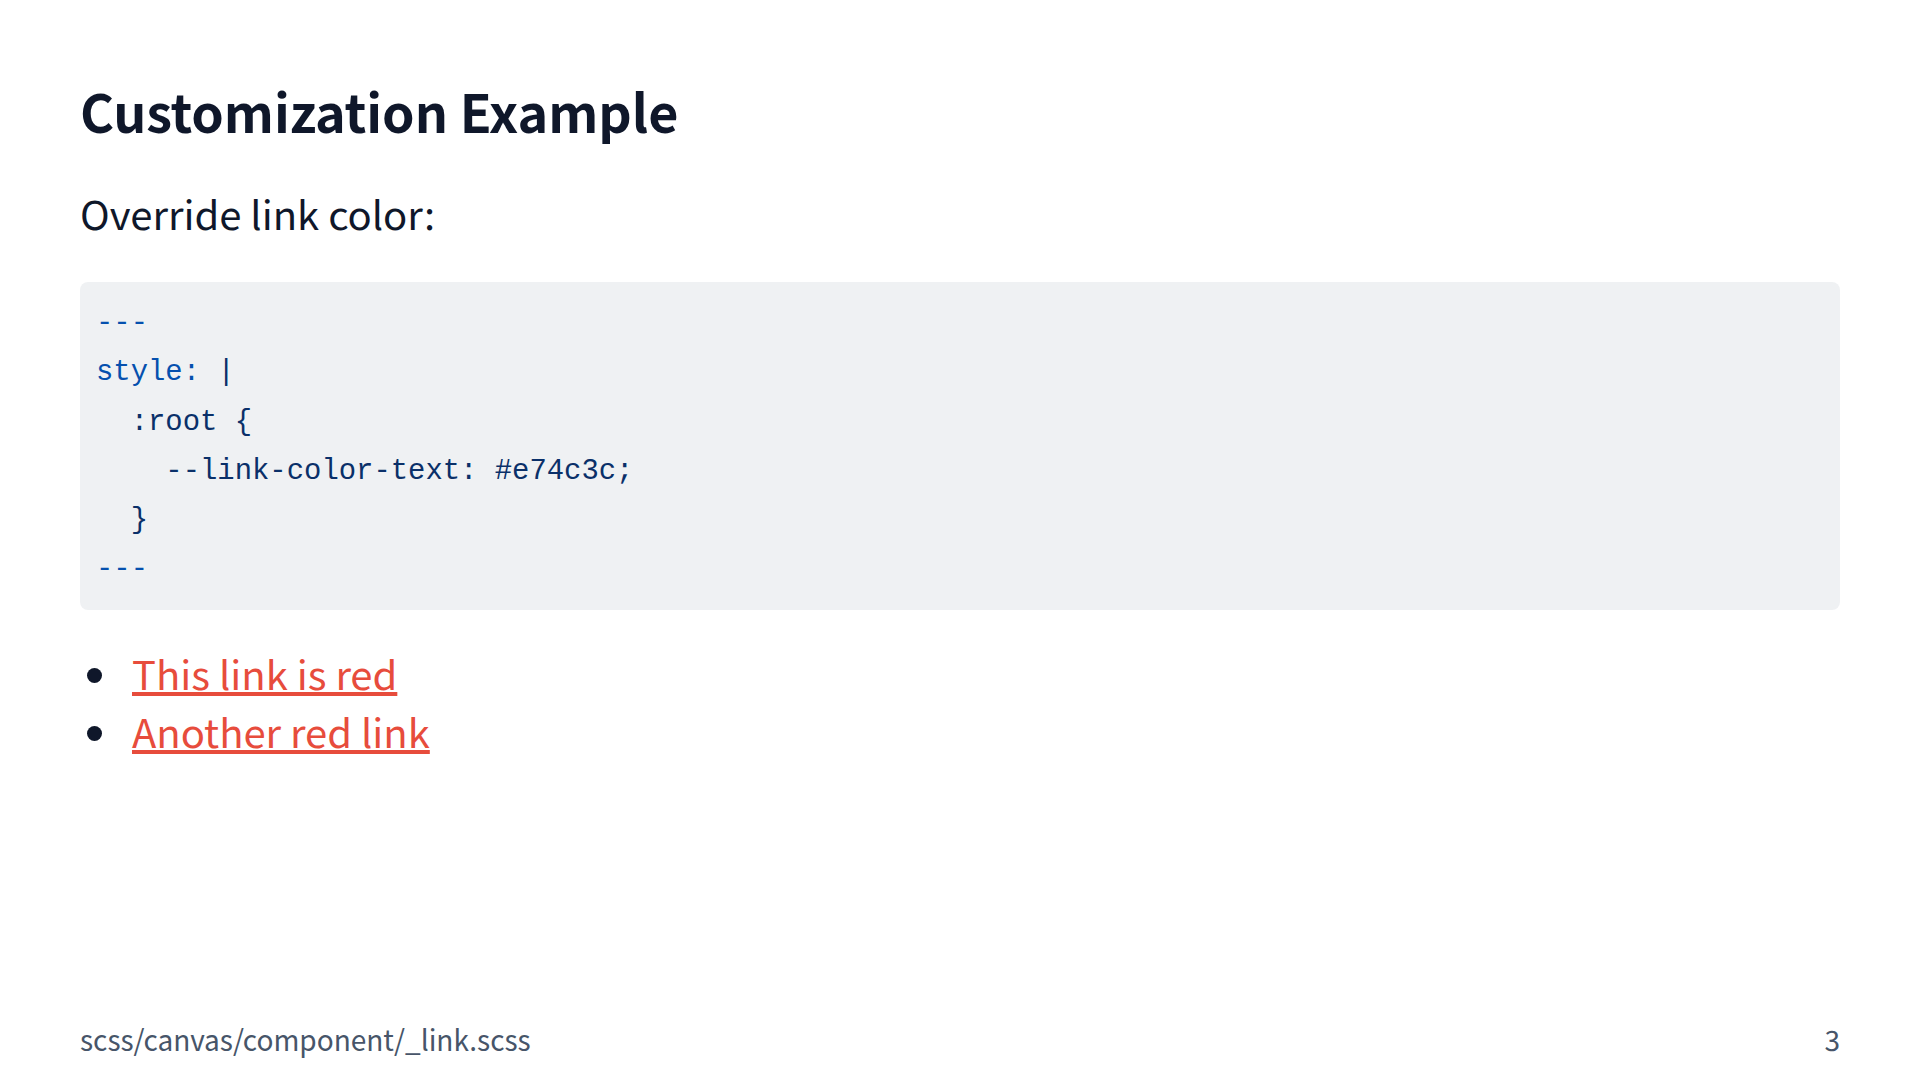This screenshot has height=1080, width=1920.
Task: Click the slide page number 3
Action: click(1831, 1041)
